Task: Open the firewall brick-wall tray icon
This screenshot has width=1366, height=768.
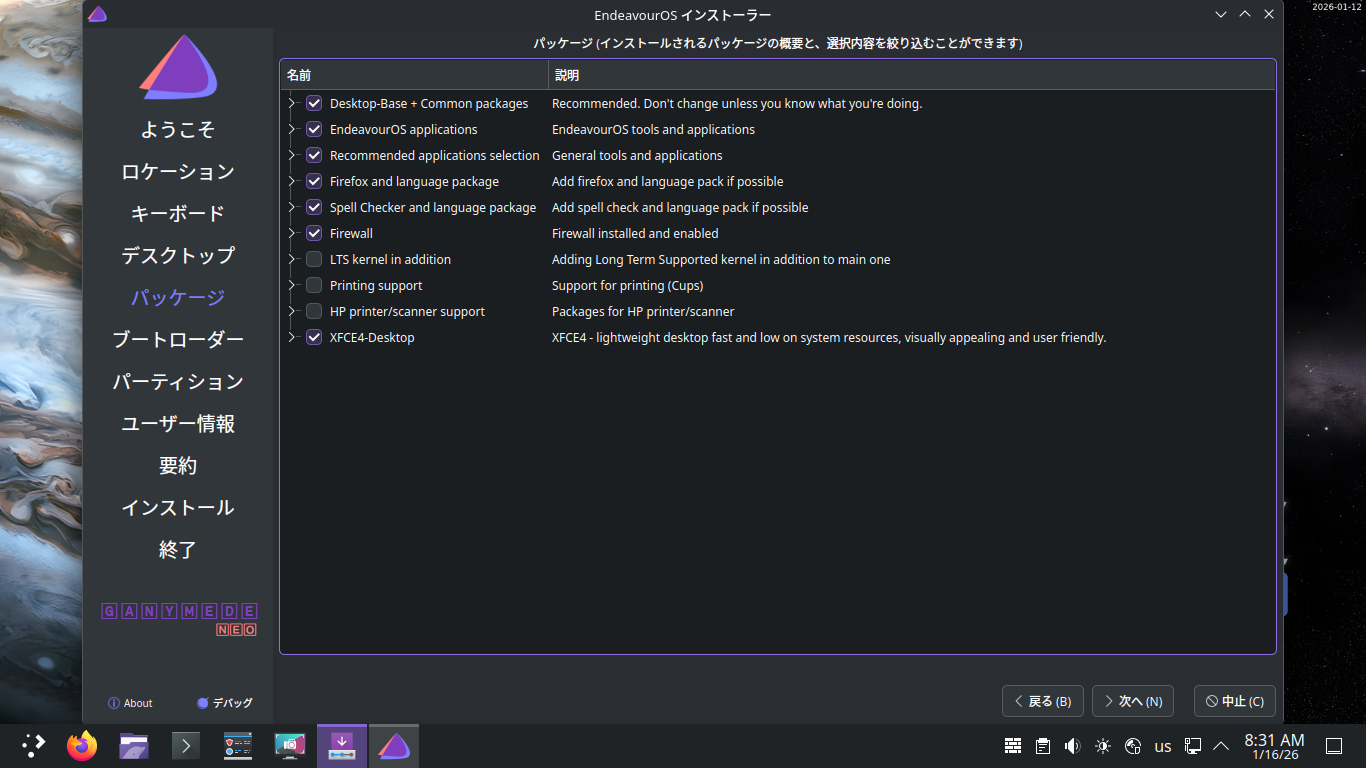Action: (1013, 746)
